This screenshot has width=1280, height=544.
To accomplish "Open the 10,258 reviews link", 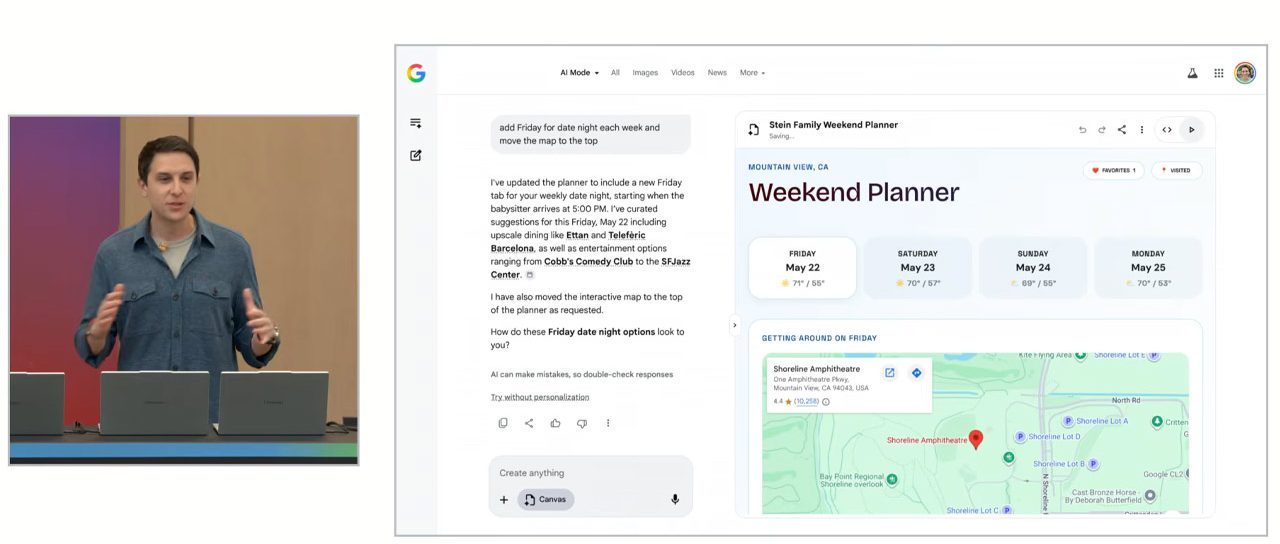I will click(x=806, y=402).
